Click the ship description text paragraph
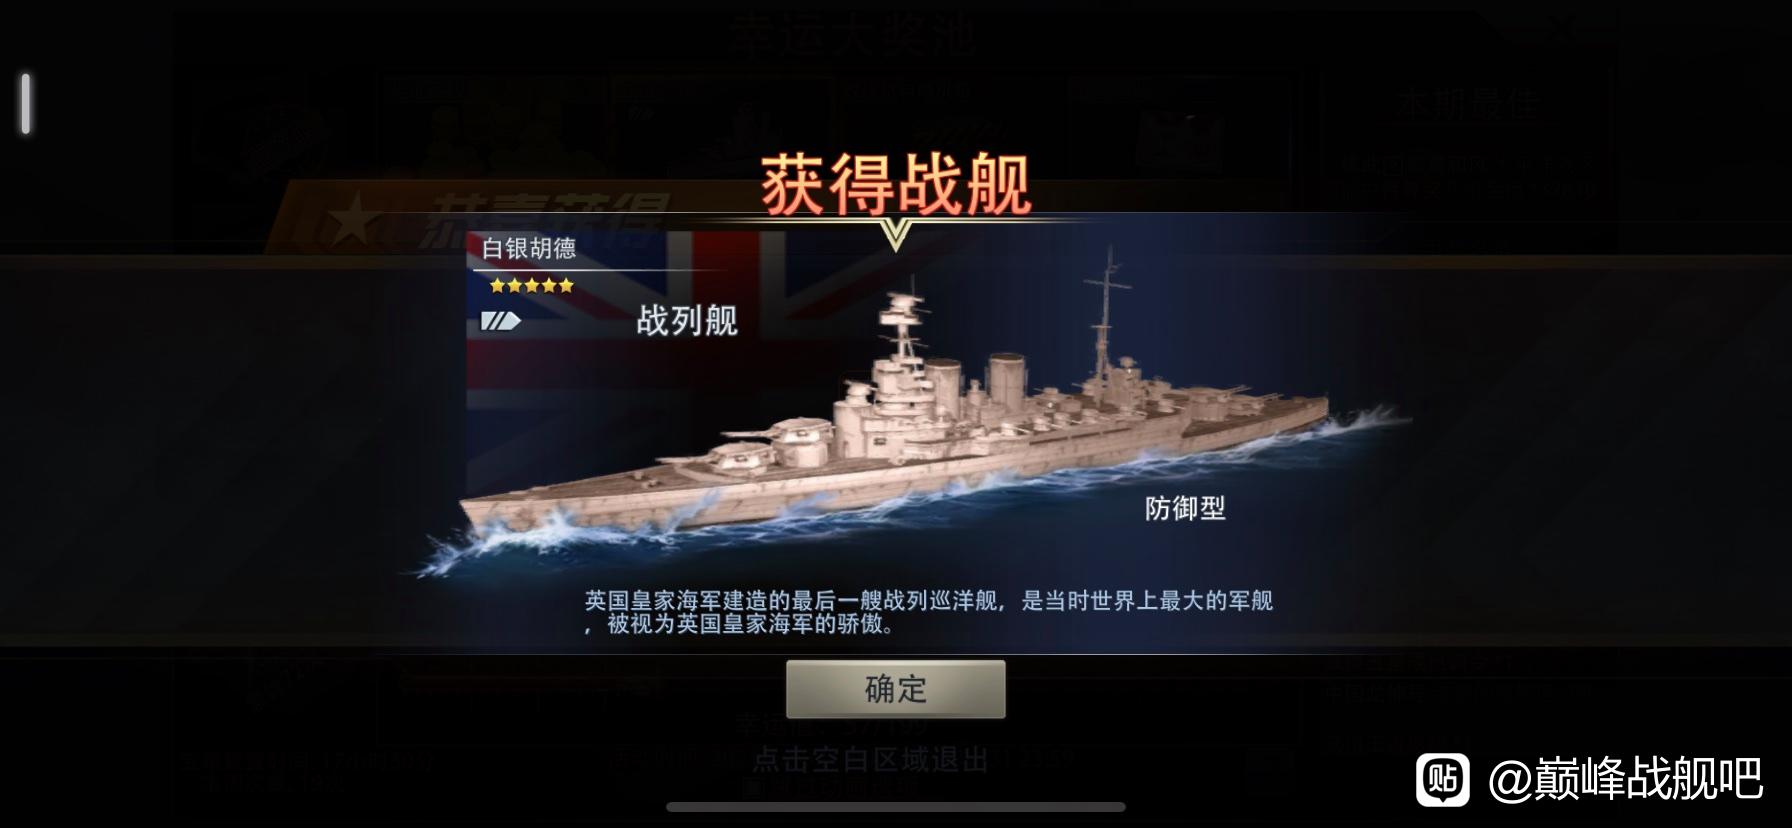This screenshot has width=1792, height=828. pos(928,612)
